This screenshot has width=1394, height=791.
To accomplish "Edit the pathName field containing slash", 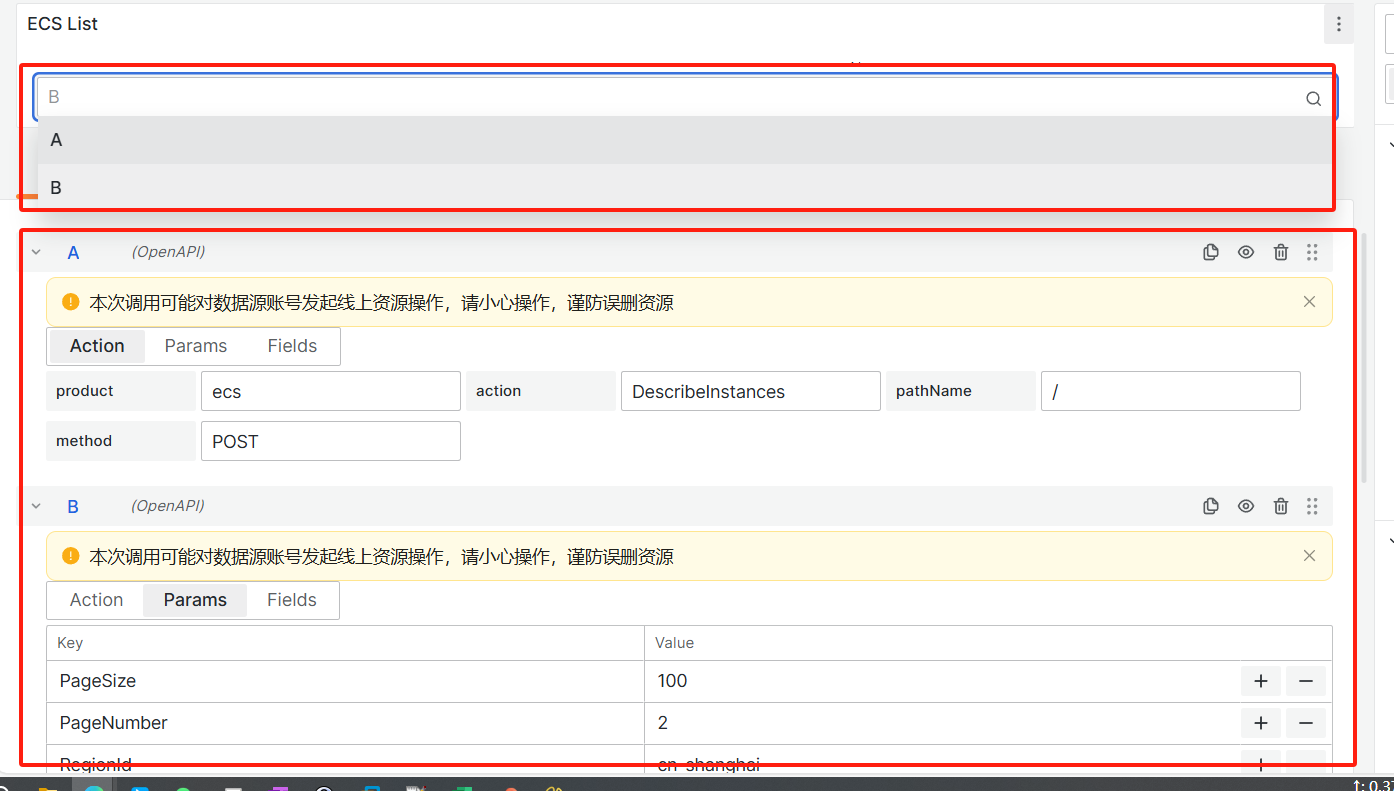I will (x=1171, y=391).
